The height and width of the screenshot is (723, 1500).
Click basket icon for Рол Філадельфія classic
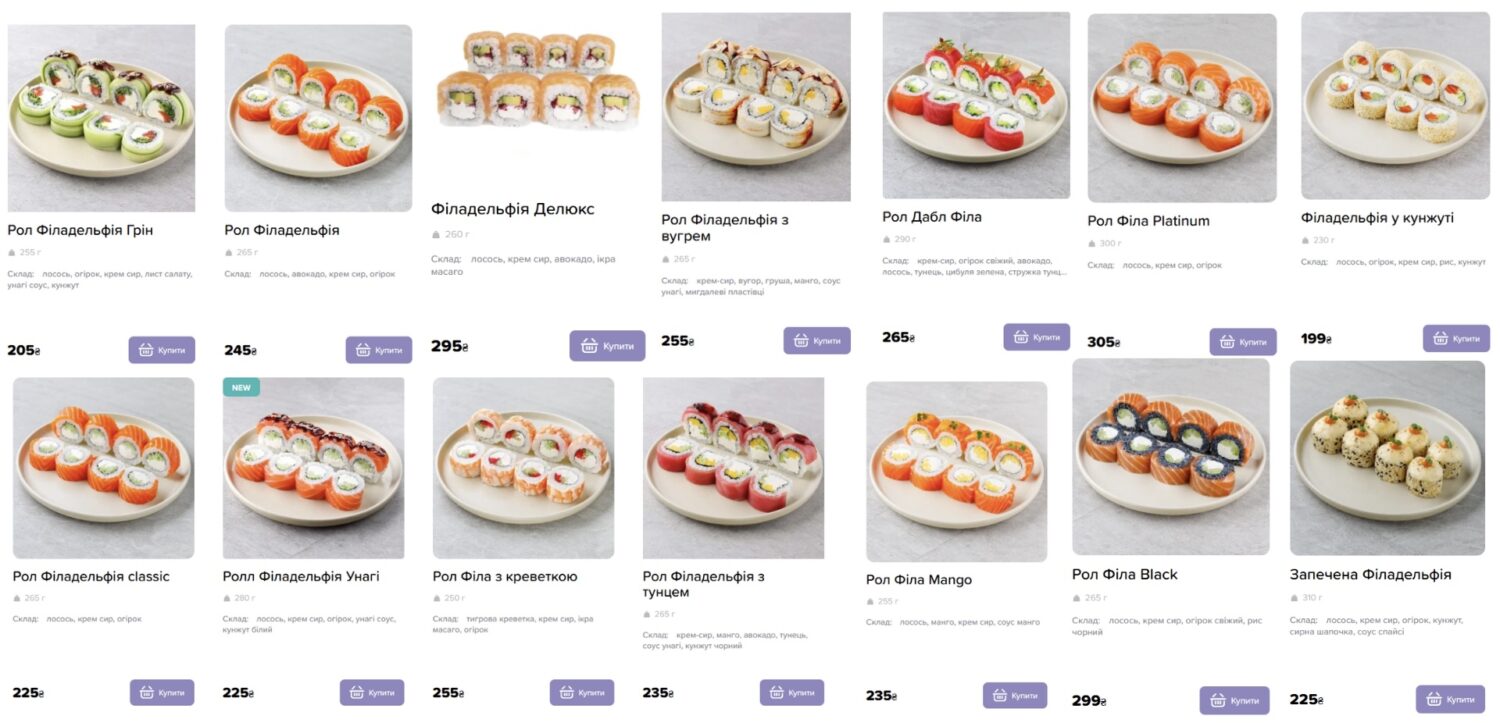[146, 692]
